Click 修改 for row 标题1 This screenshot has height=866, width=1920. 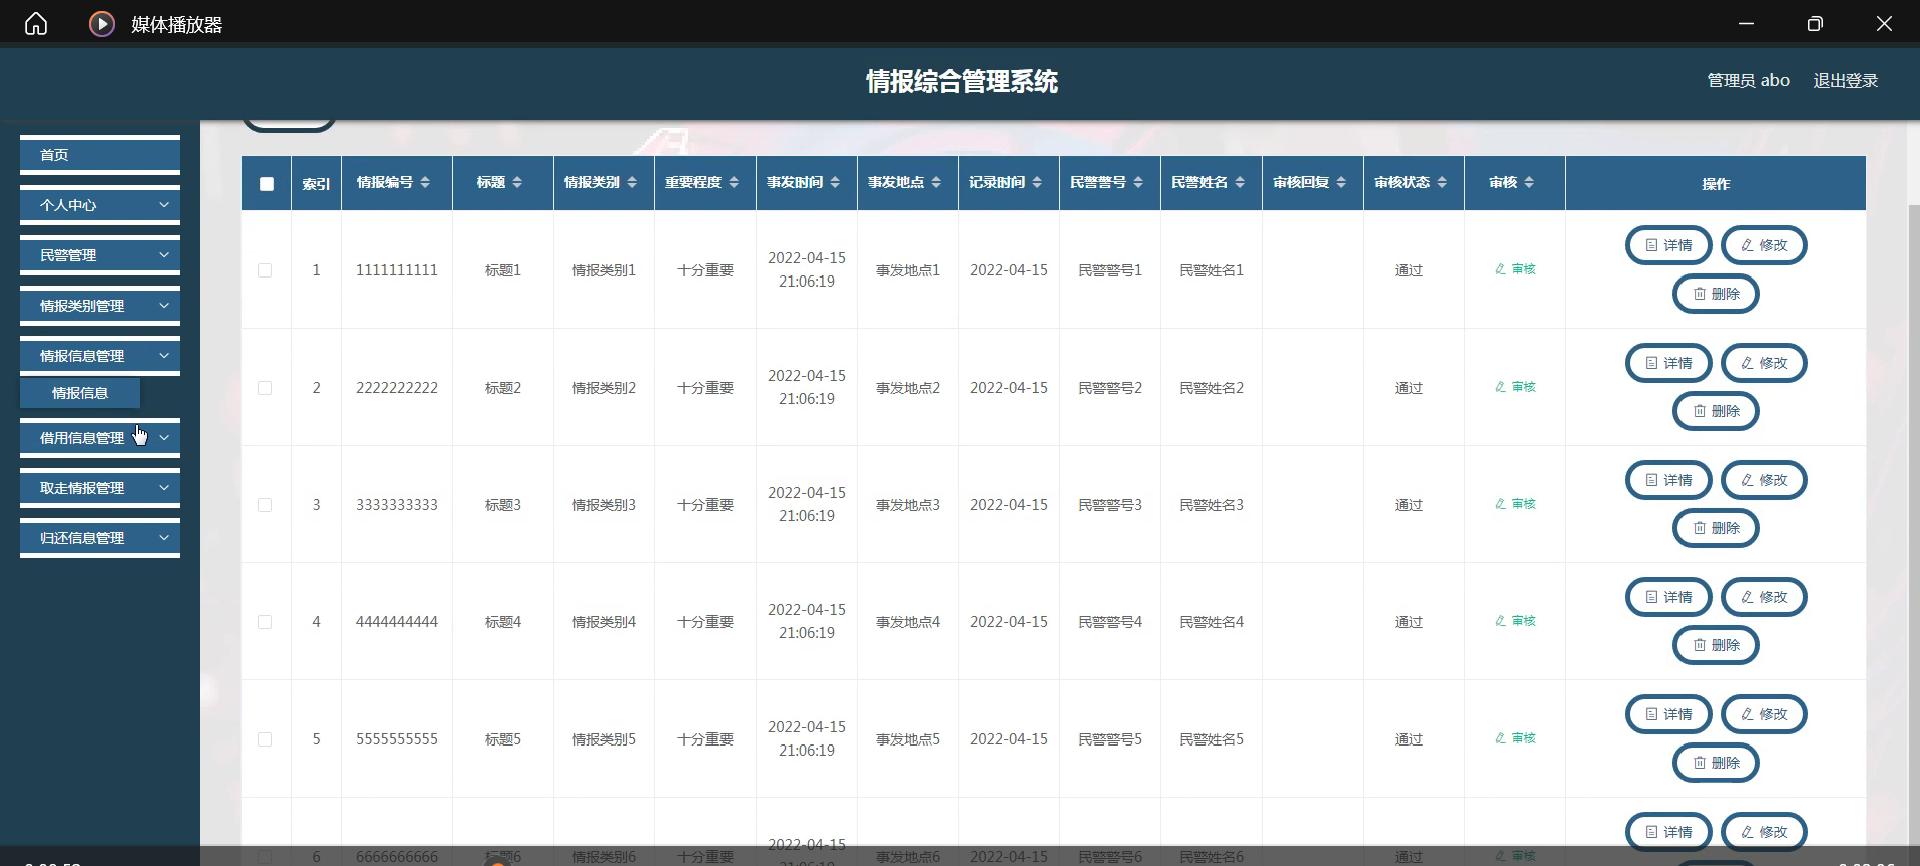click(1764, 245)
